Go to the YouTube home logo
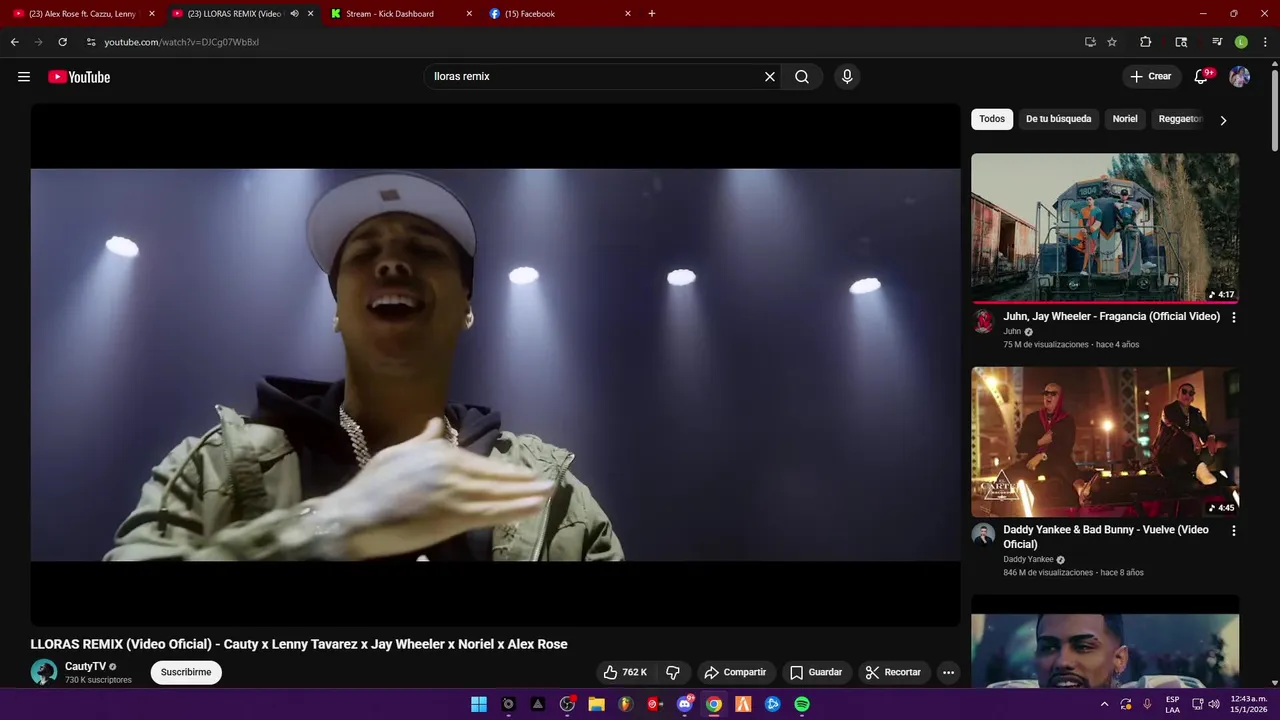The image size is (1280, 720). pos(79,77)
